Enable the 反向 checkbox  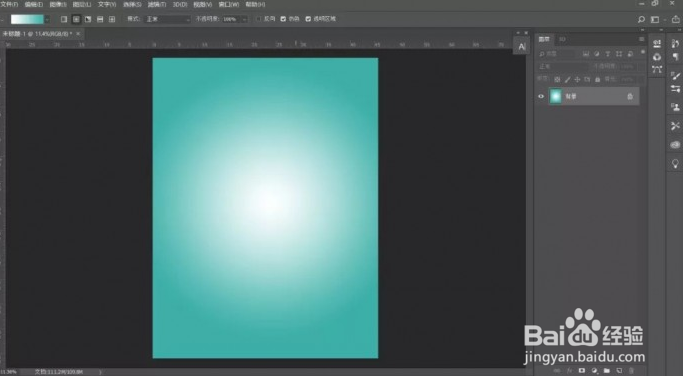[259, 19]
